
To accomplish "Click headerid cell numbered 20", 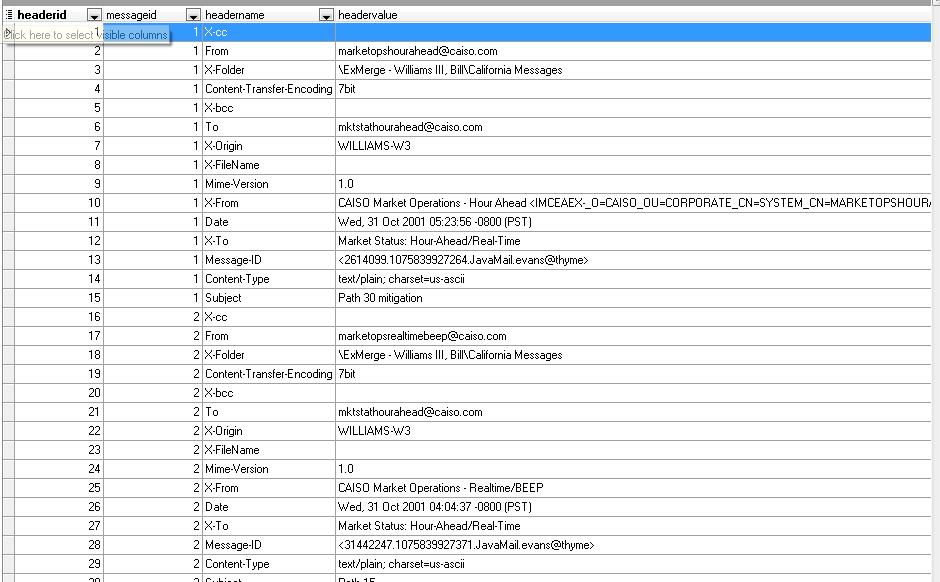I will [58, 393].
